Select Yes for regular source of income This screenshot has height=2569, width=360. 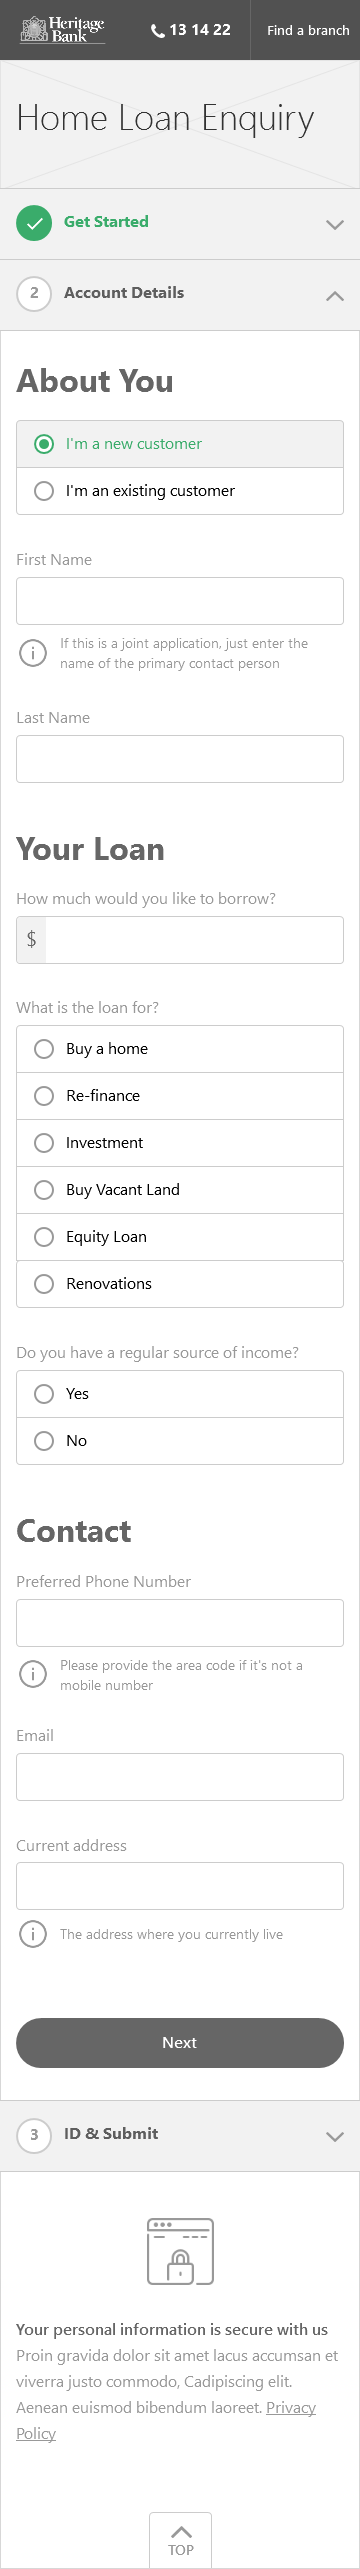(180, 1394)
